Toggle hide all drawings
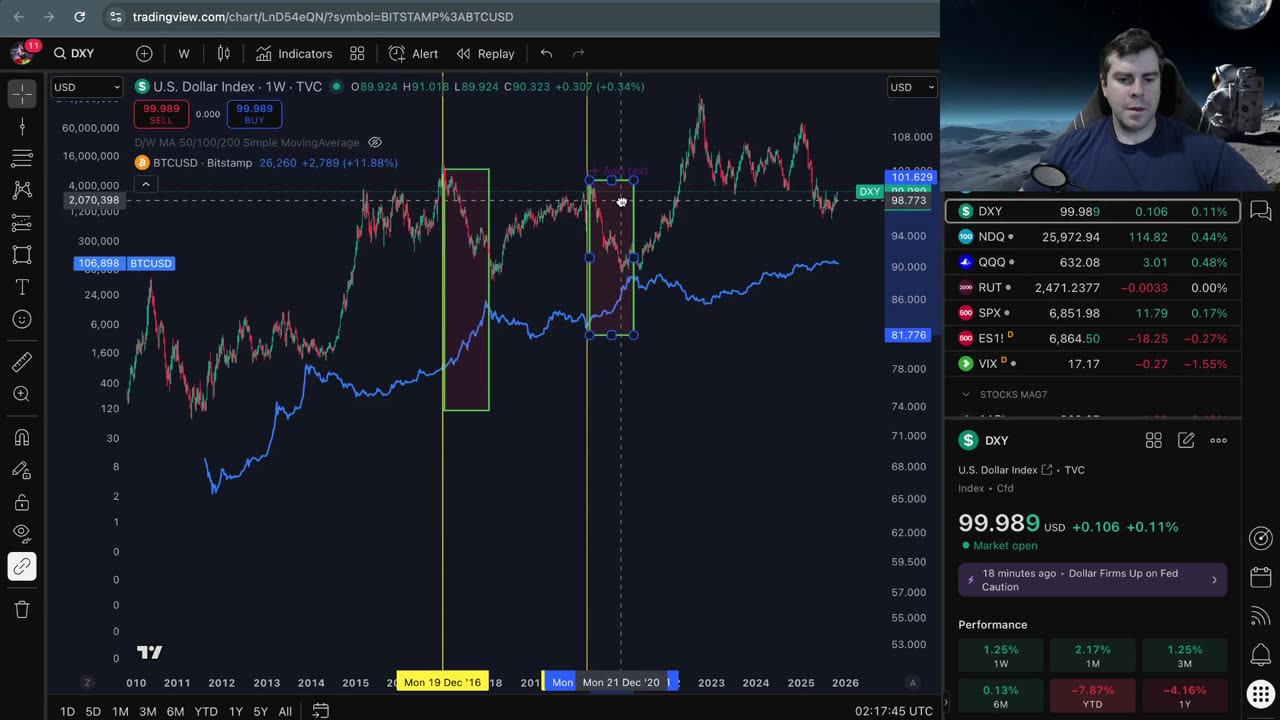This screenshot has width=1280, height=720. [22, 534]
